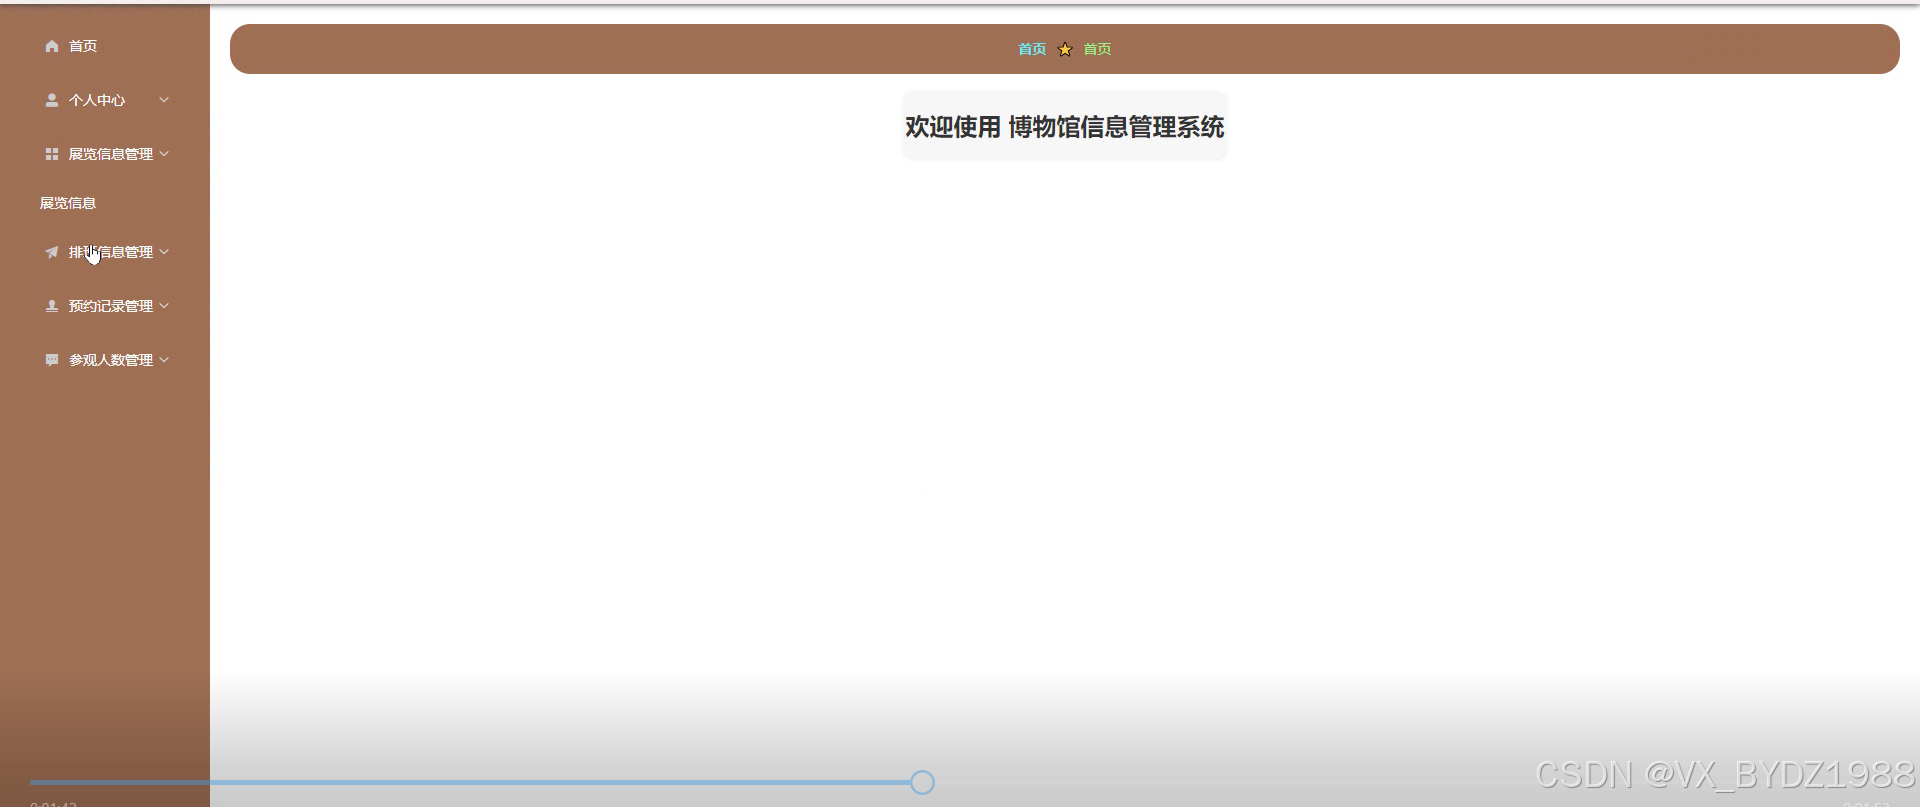Expand the 个人中心 chevron
The width and height of the screenshot is (1920, 807).
click(x=164, y=100)
